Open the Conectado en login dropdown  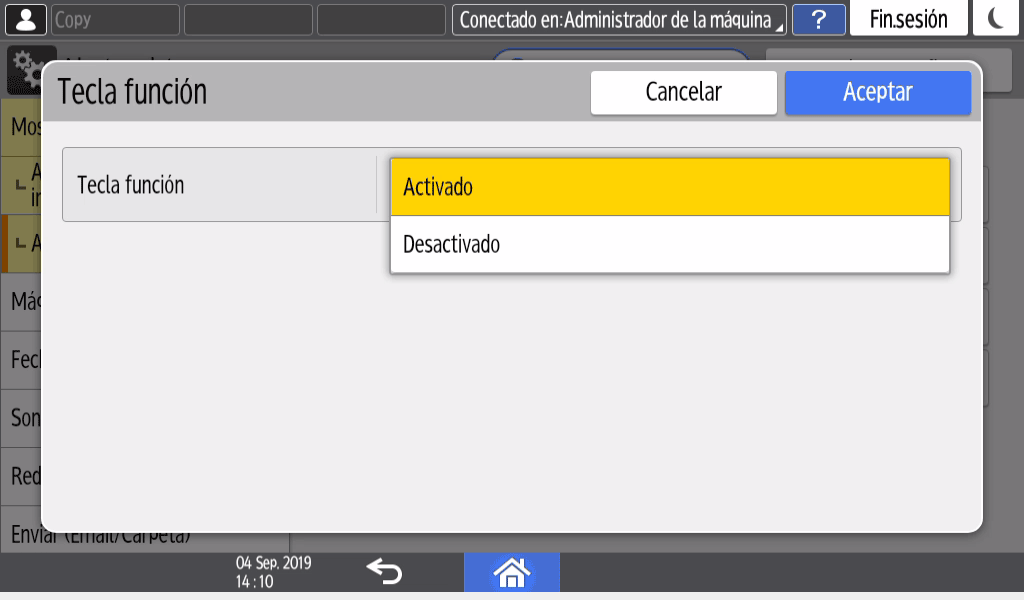point(619,19)
